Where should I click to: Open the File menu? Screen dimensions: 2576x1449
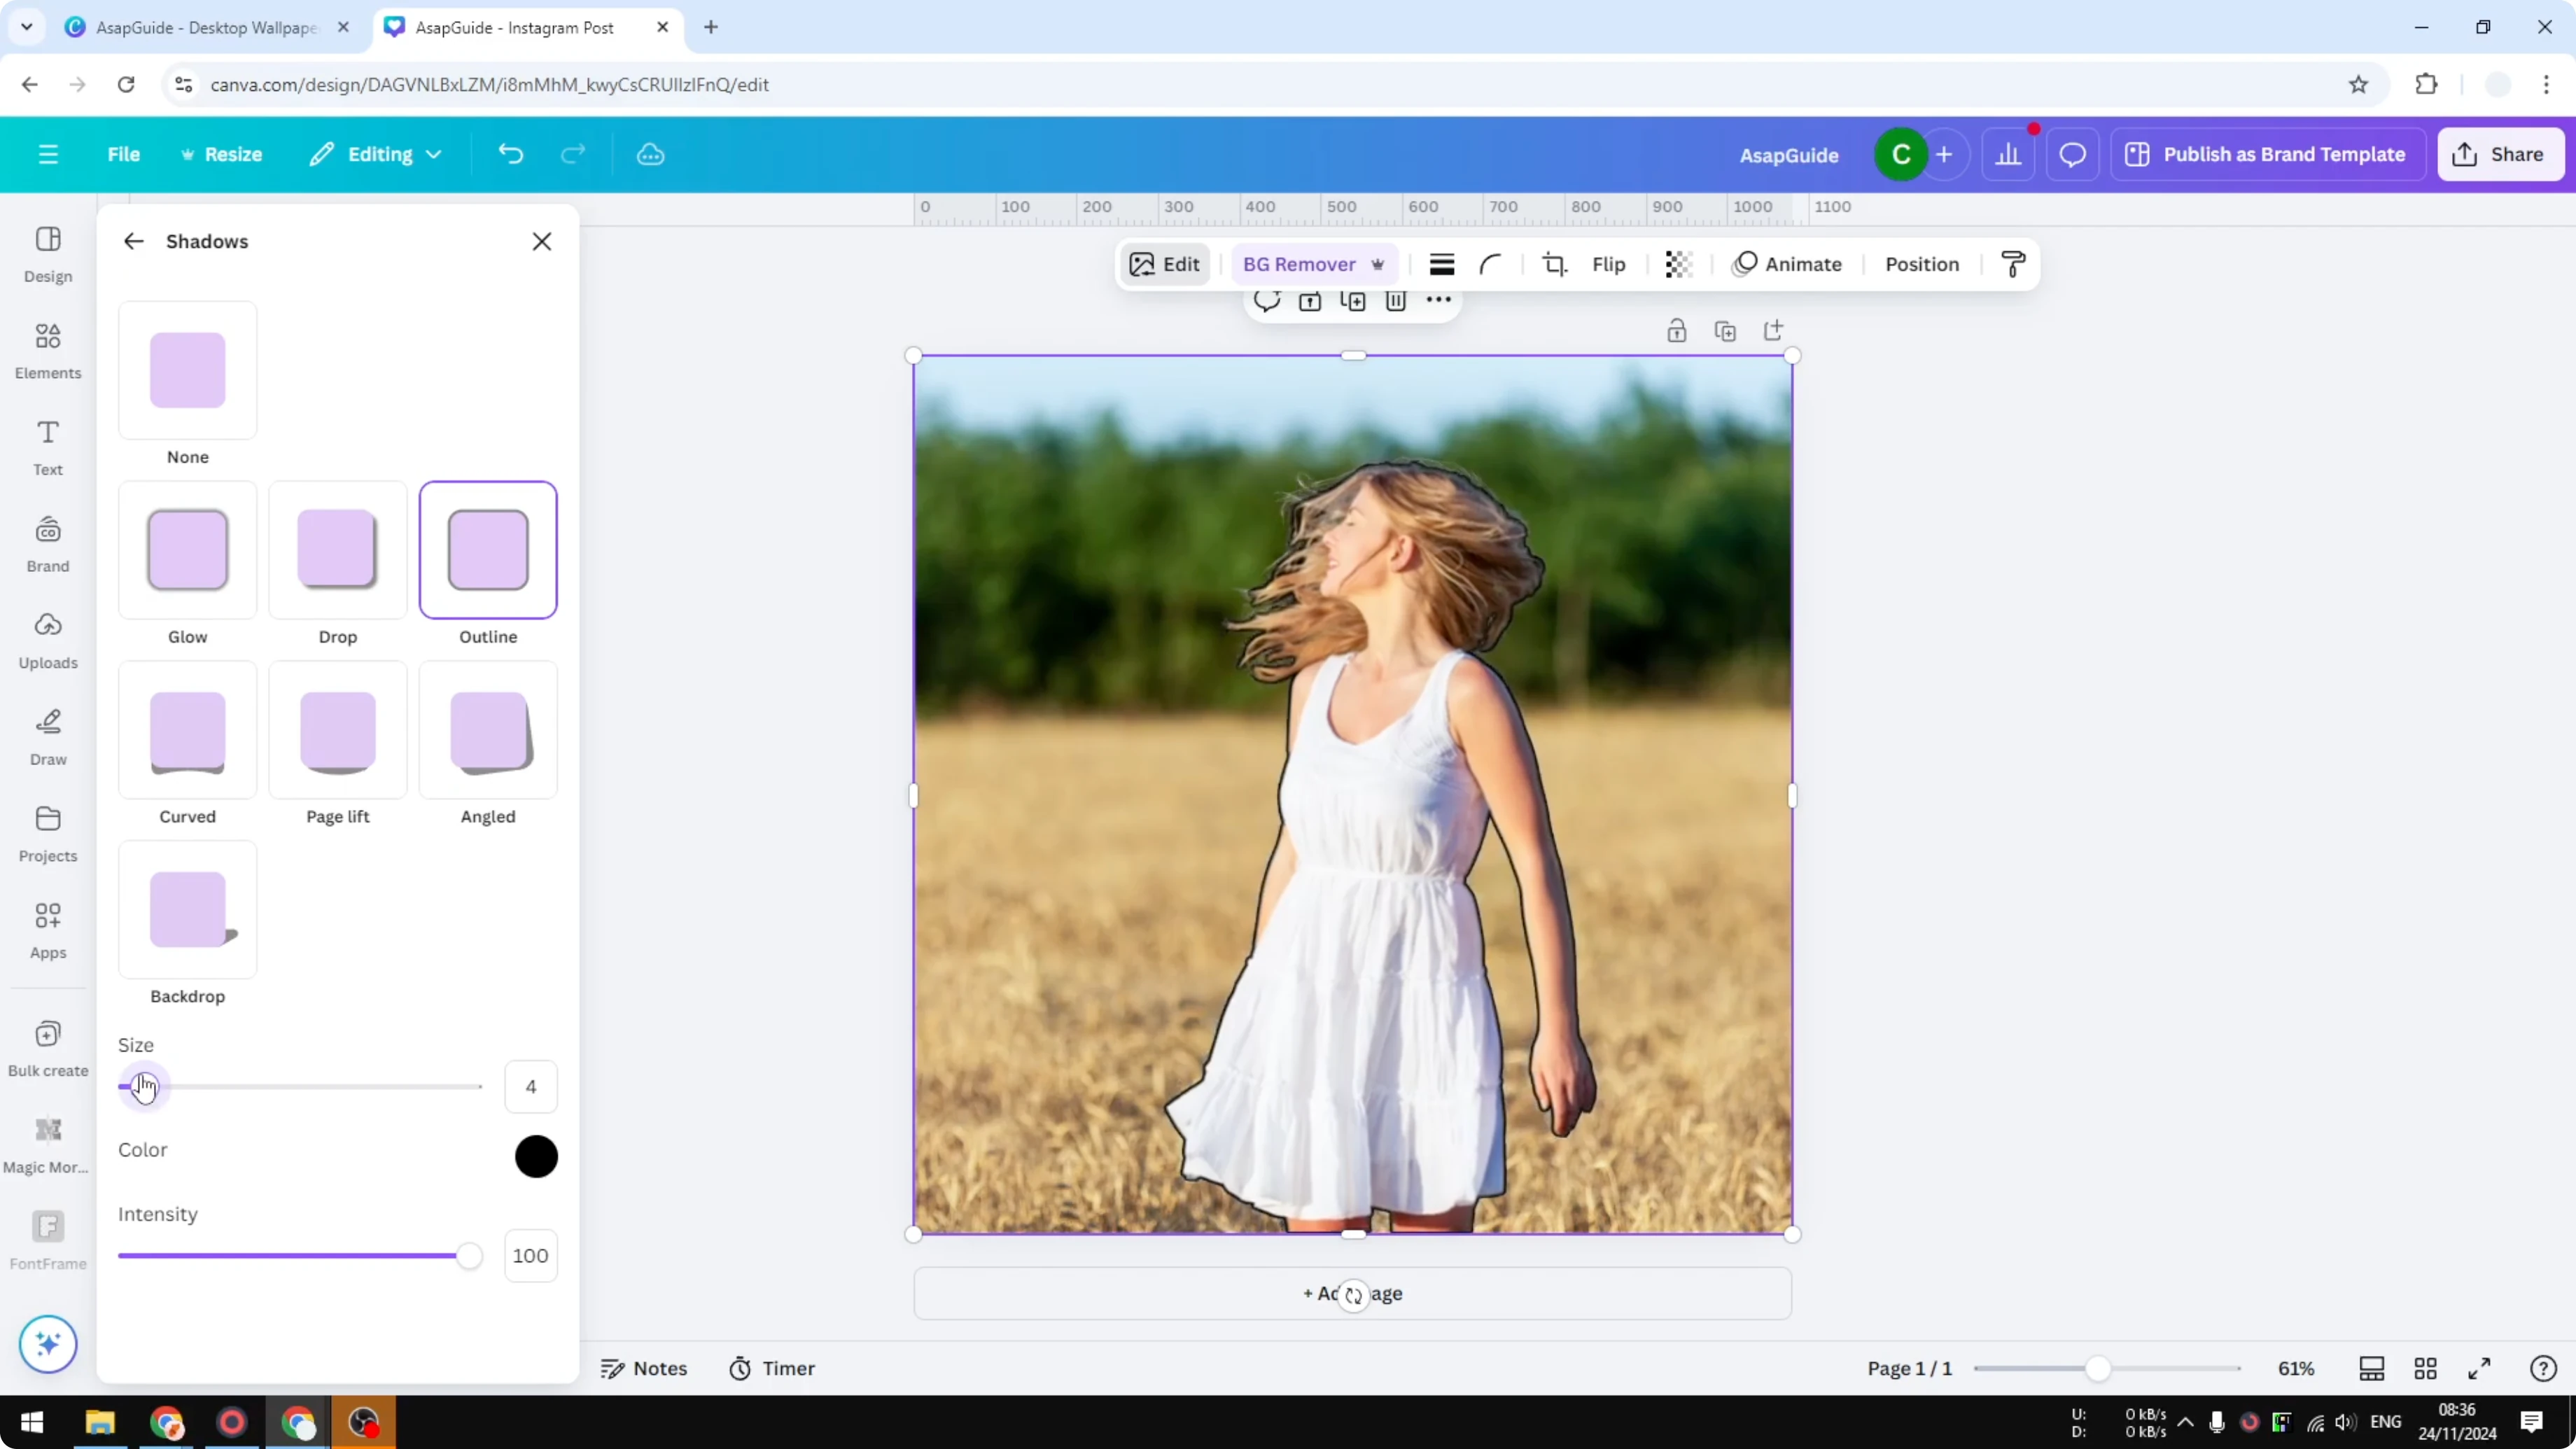tap(124, 154)
